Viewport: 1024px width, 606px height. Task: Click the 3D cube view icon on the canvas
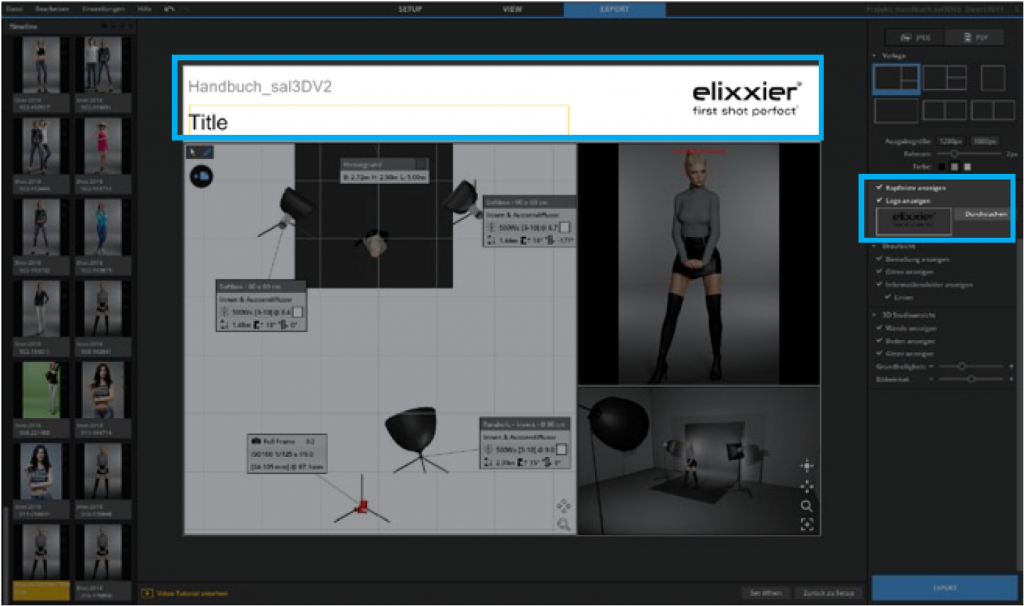pos(201,177)
